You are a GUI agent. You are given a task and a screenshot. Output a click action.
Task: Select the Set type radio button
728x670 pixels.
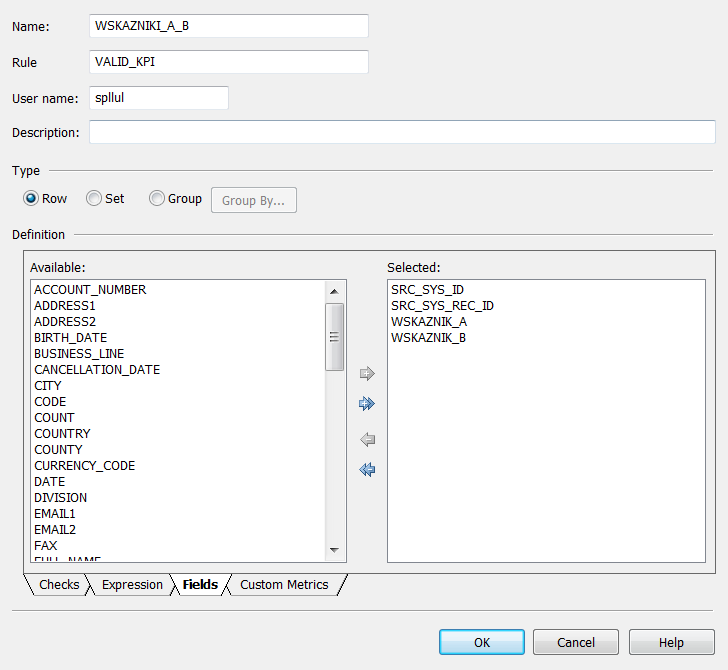pyautogui.click(x=94, y=199)
